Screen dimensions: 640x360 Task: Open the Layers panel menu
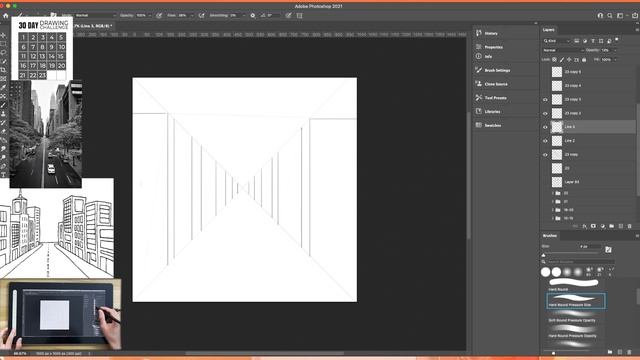click(x=637, y=30)
